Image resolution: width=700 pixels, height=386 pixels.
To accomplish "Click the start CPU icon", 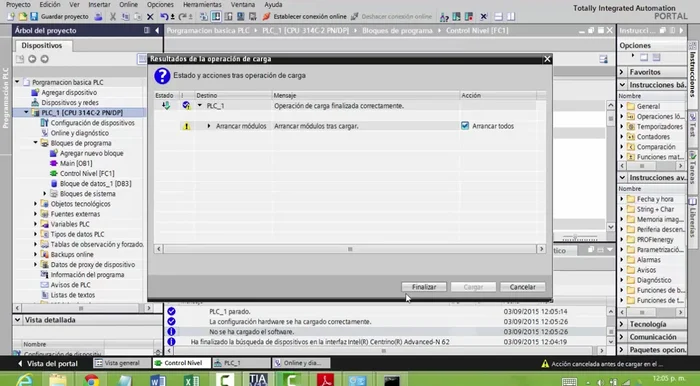I will tap(456, 17).
